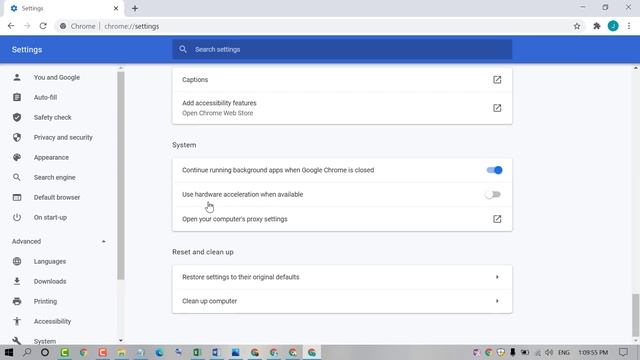Toggle Continue running background apps switch
Viewport: 640px width, 360px height.
click(494, 170)
